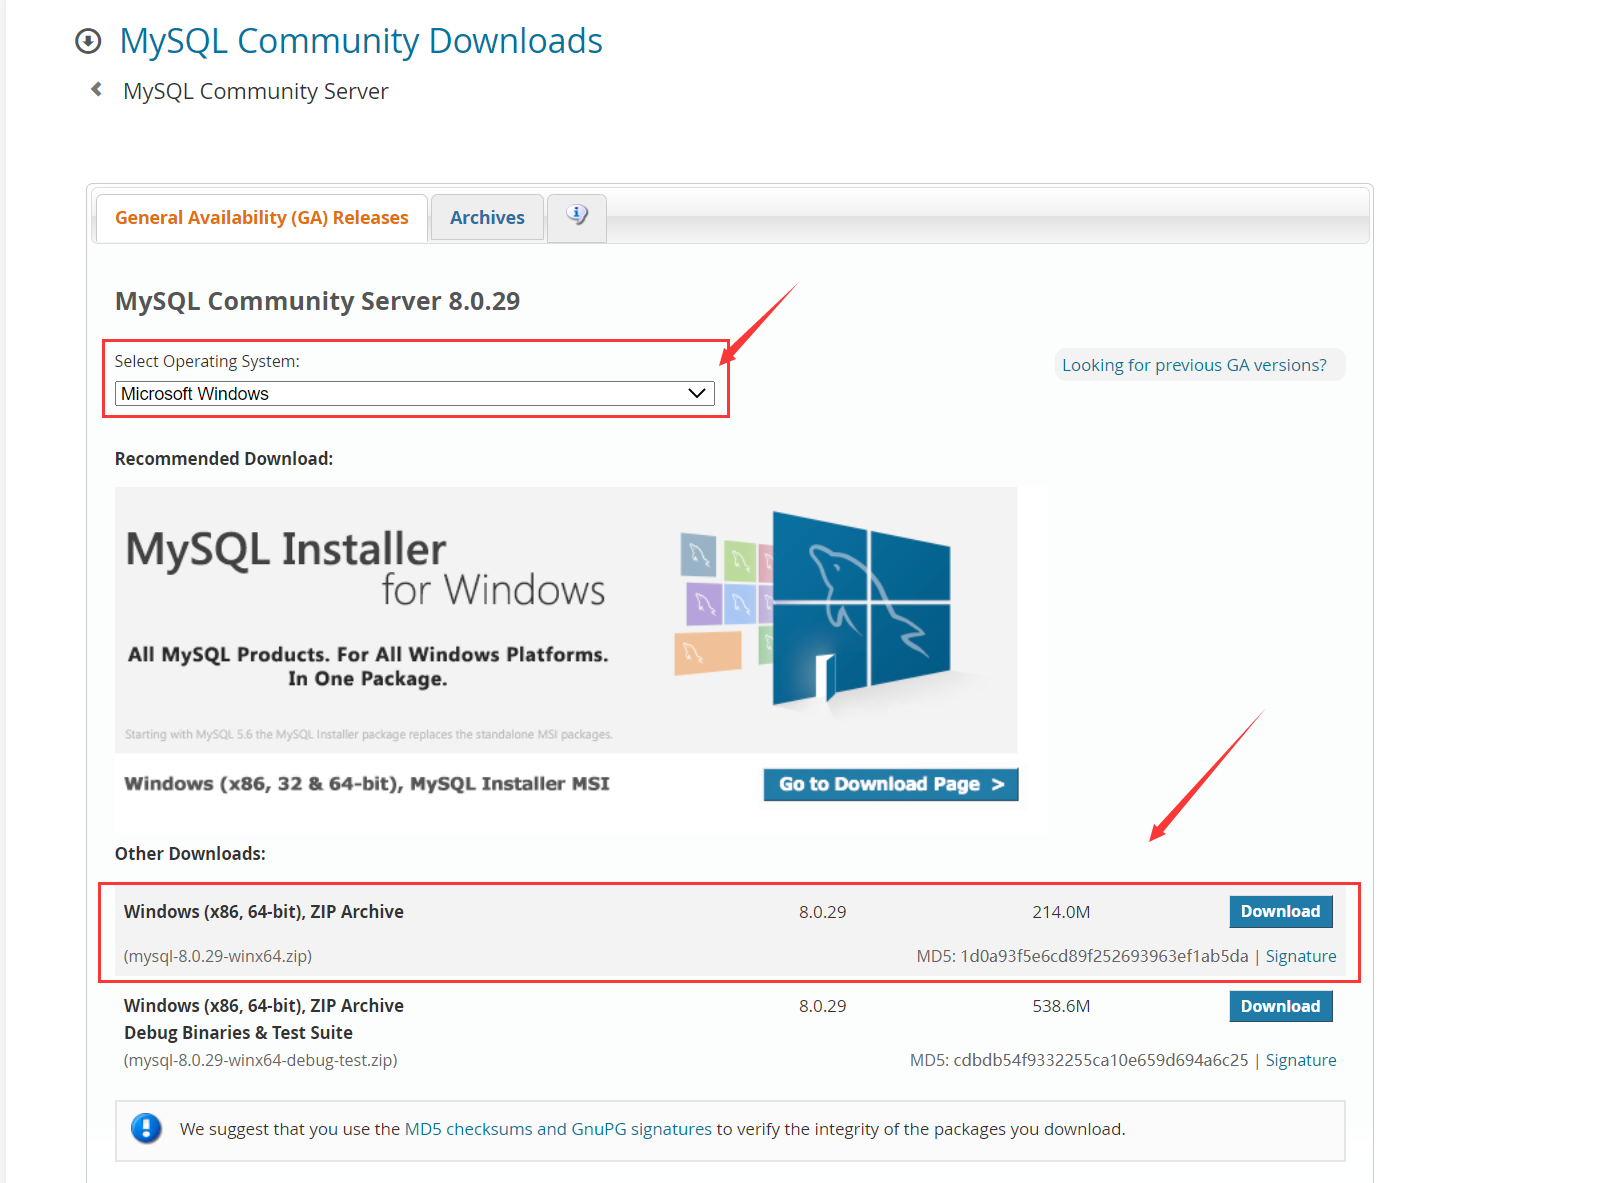Follow the Looking for previous GA versions link

(x=1194, y=365)
